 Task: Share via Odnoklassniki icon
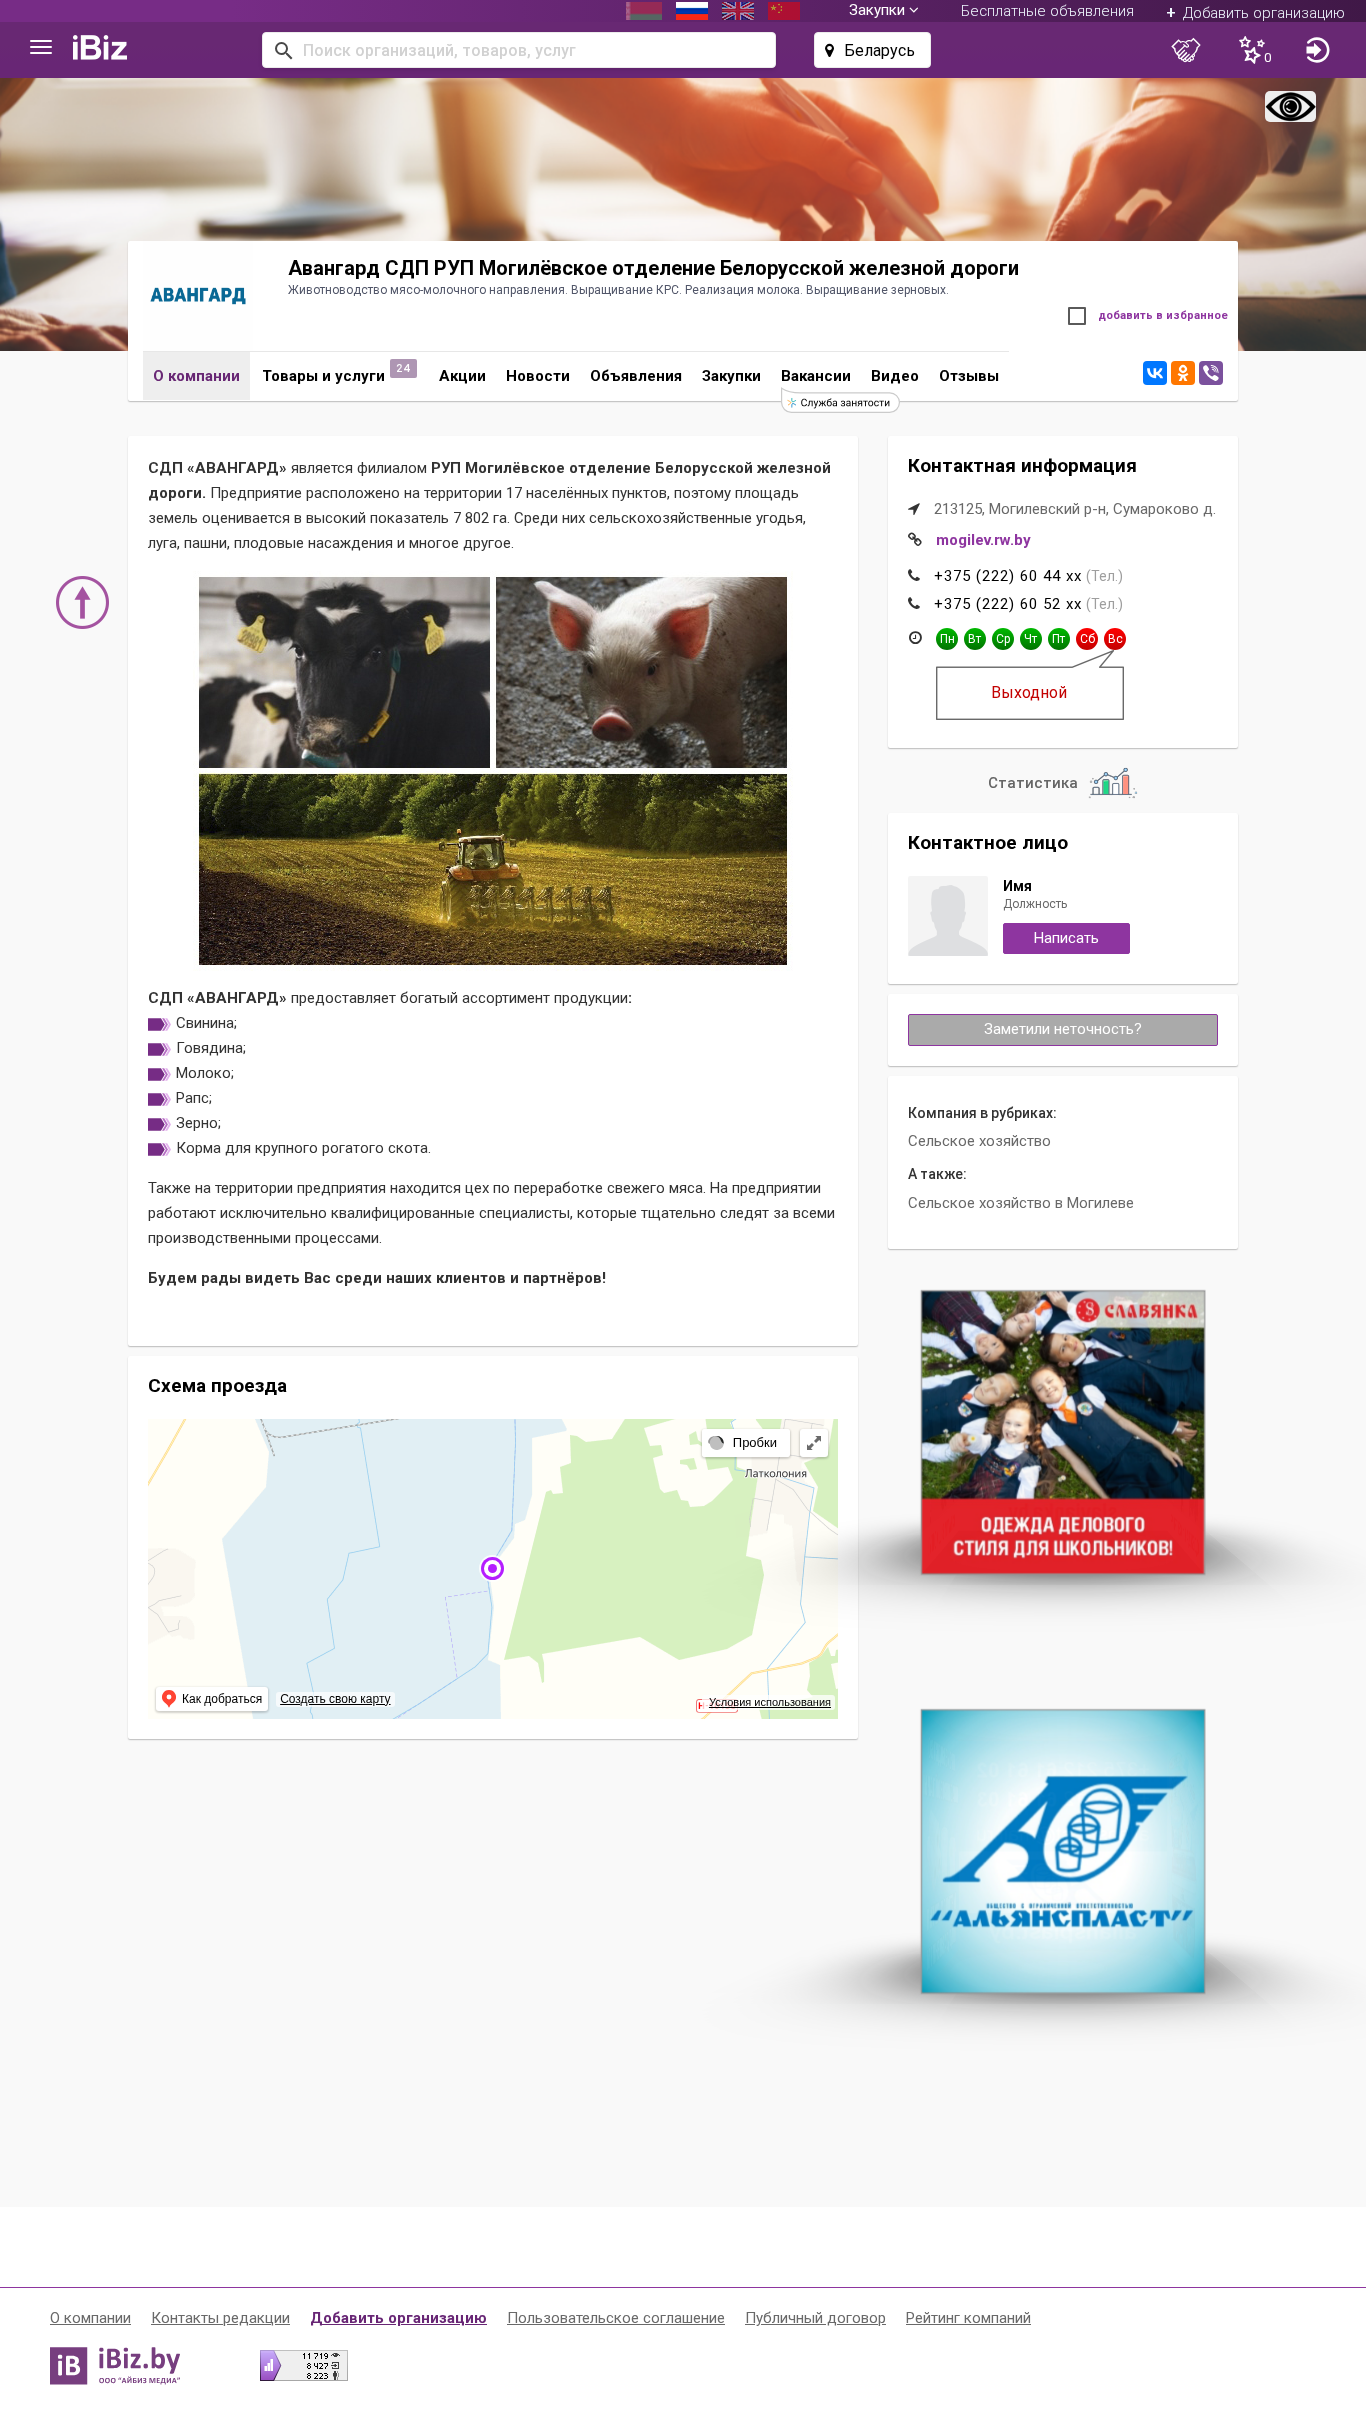pyautogui.click(x=1183, y=373)
